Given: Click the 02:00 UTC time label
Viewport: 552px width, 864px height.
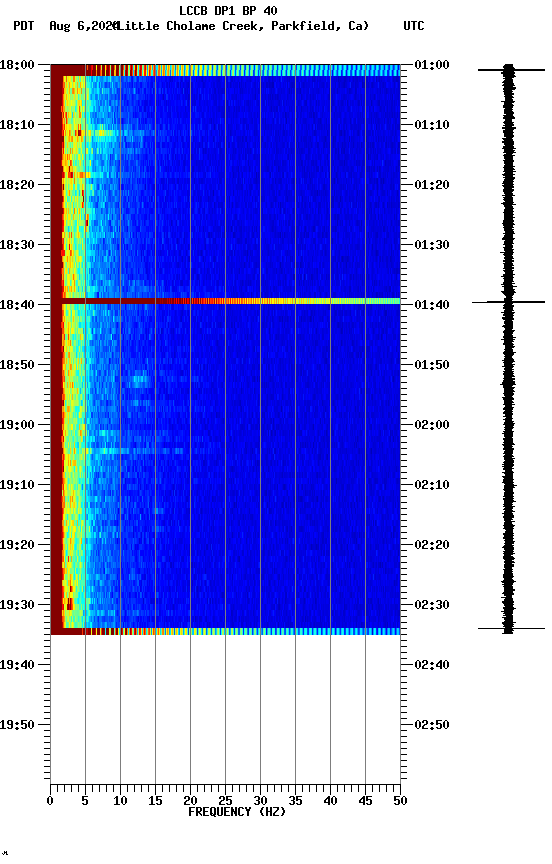Looking at the screenshot, I should pos(432,425).
